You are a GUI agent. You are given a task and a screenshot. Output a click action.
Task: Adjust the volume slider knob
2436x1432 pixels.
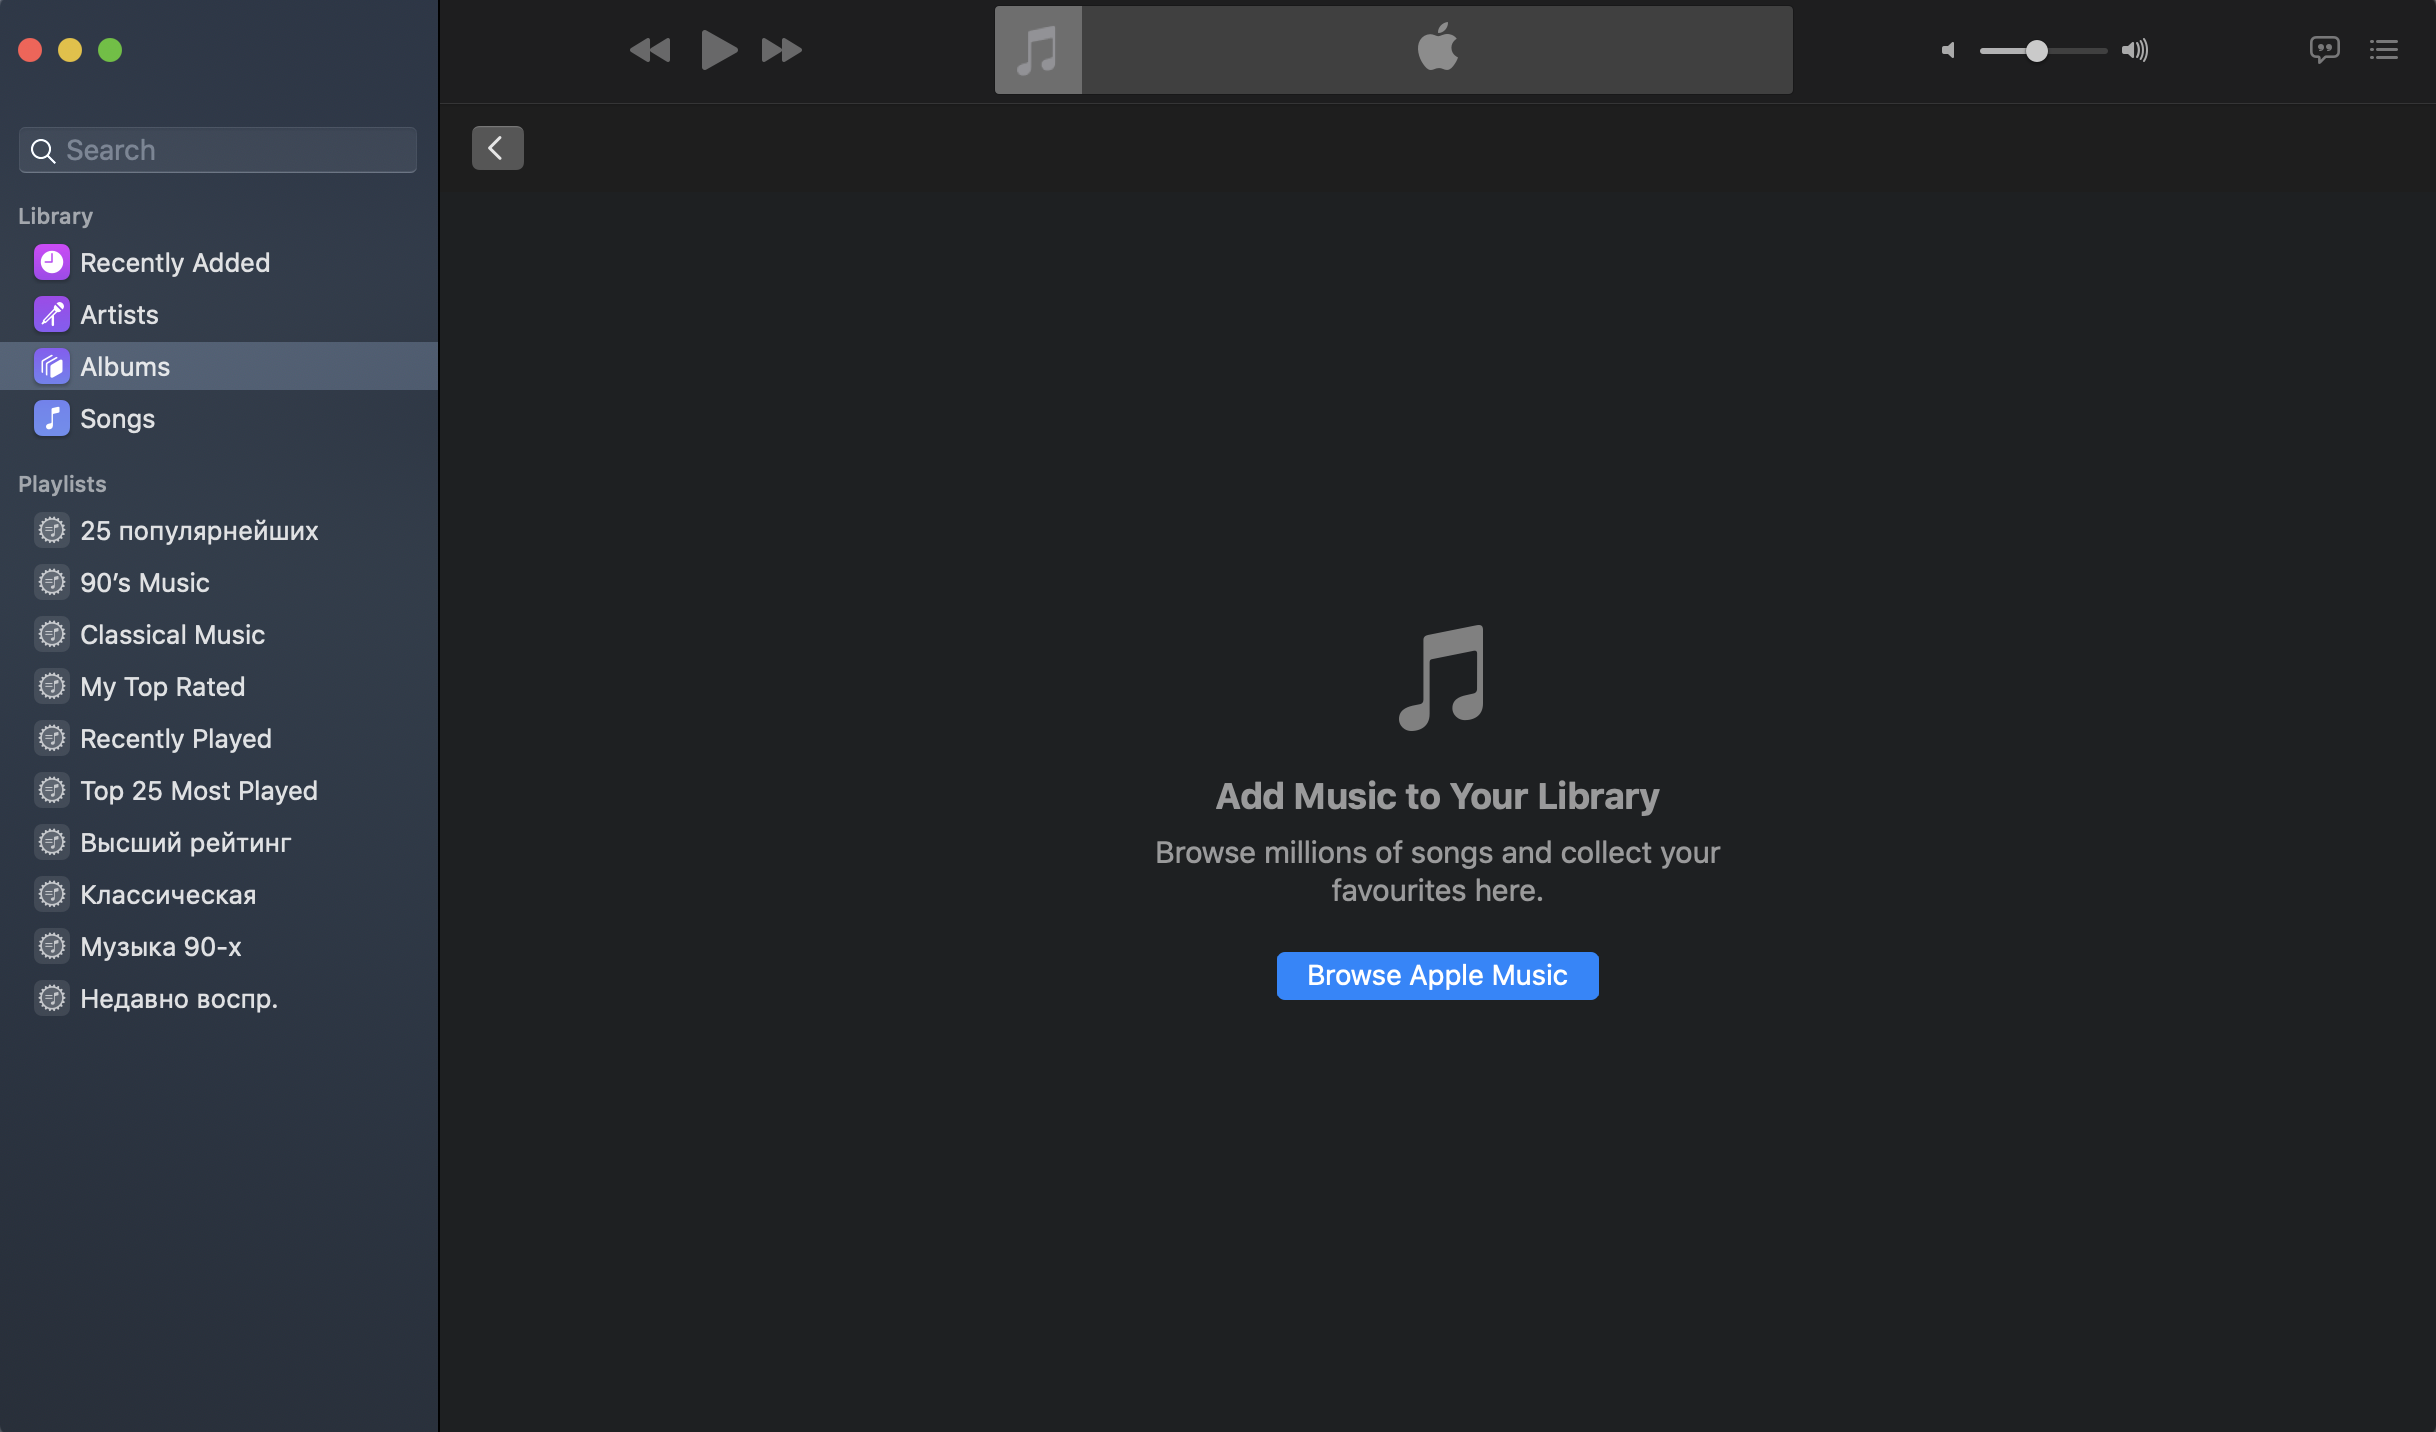click(2036, 51)
